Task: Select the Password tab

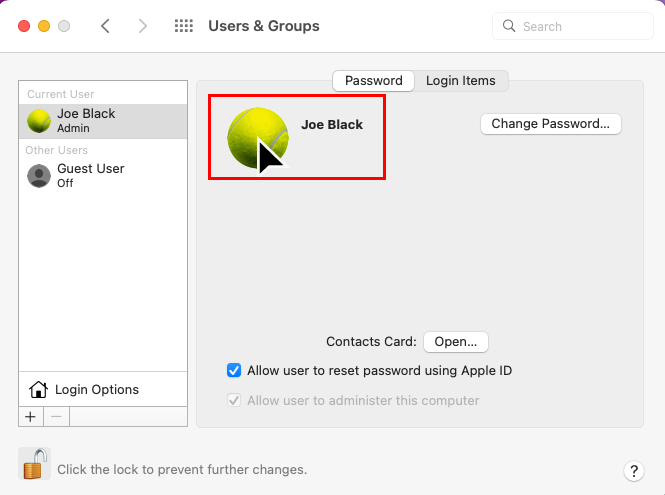Action: pyautogui.click(x=373, y=81)
